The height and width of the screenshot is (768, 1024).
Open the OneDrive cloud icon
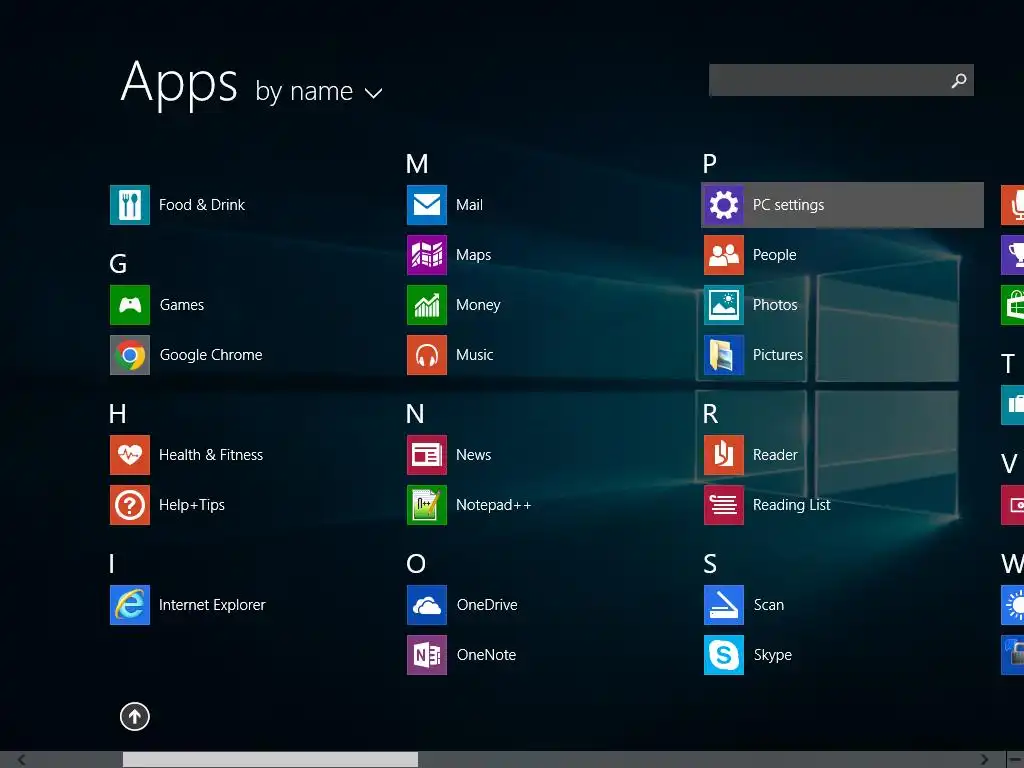point(427,605)
